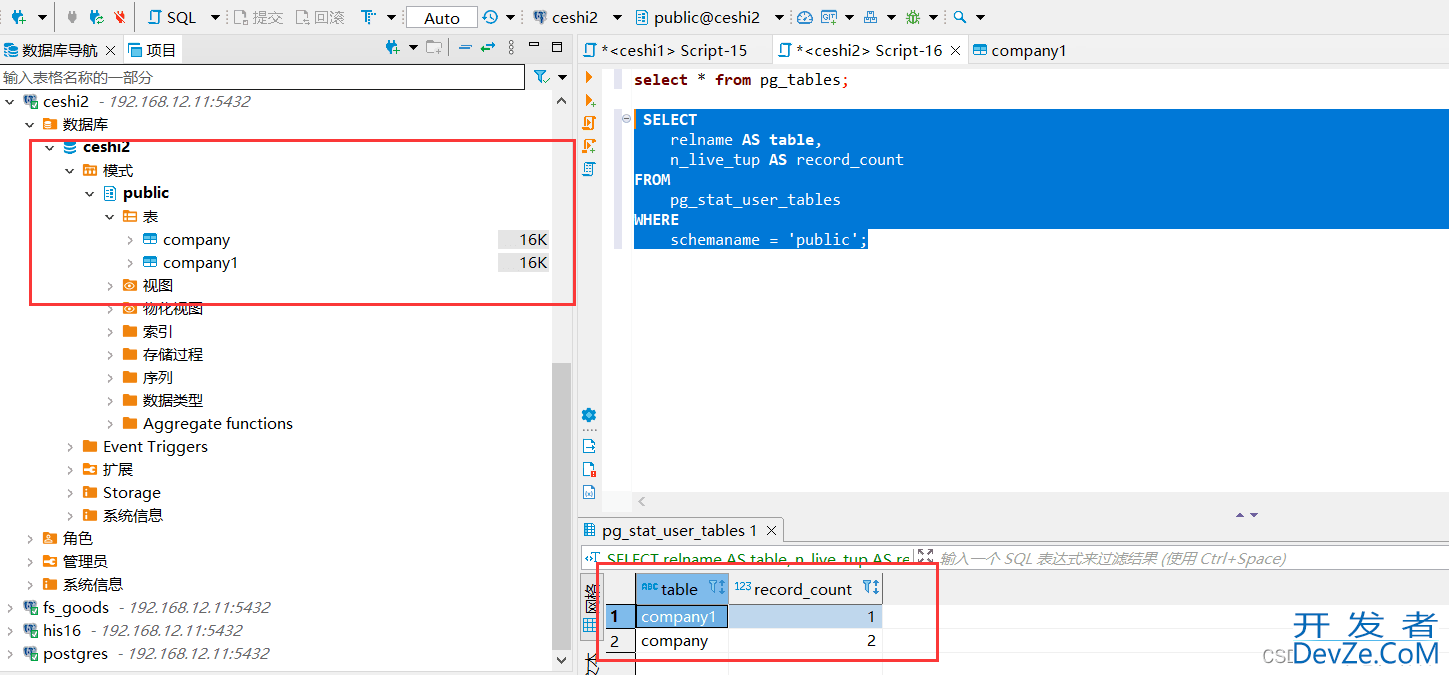Click the 回滚 rollback button
Screen dimensions: 1449x675
click(x=320, y=17)
